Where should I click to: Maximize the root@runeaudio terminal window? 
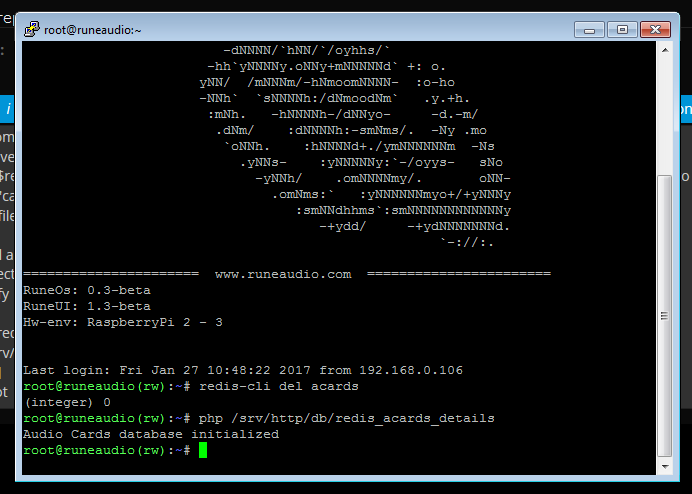(622, 30)
